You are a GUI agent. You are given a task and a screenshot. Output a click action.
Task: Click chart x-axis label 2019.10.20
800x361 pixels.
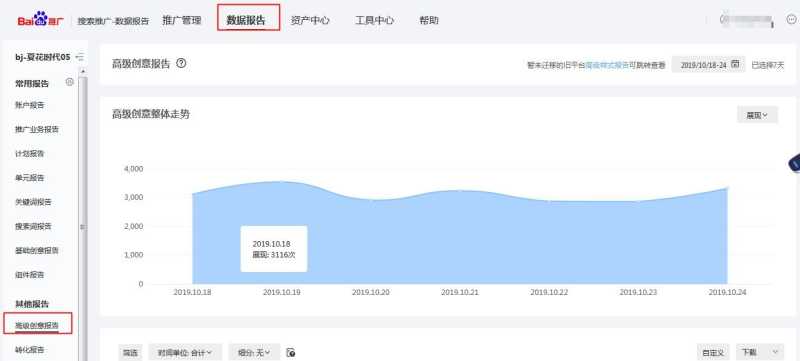(371, 293)
